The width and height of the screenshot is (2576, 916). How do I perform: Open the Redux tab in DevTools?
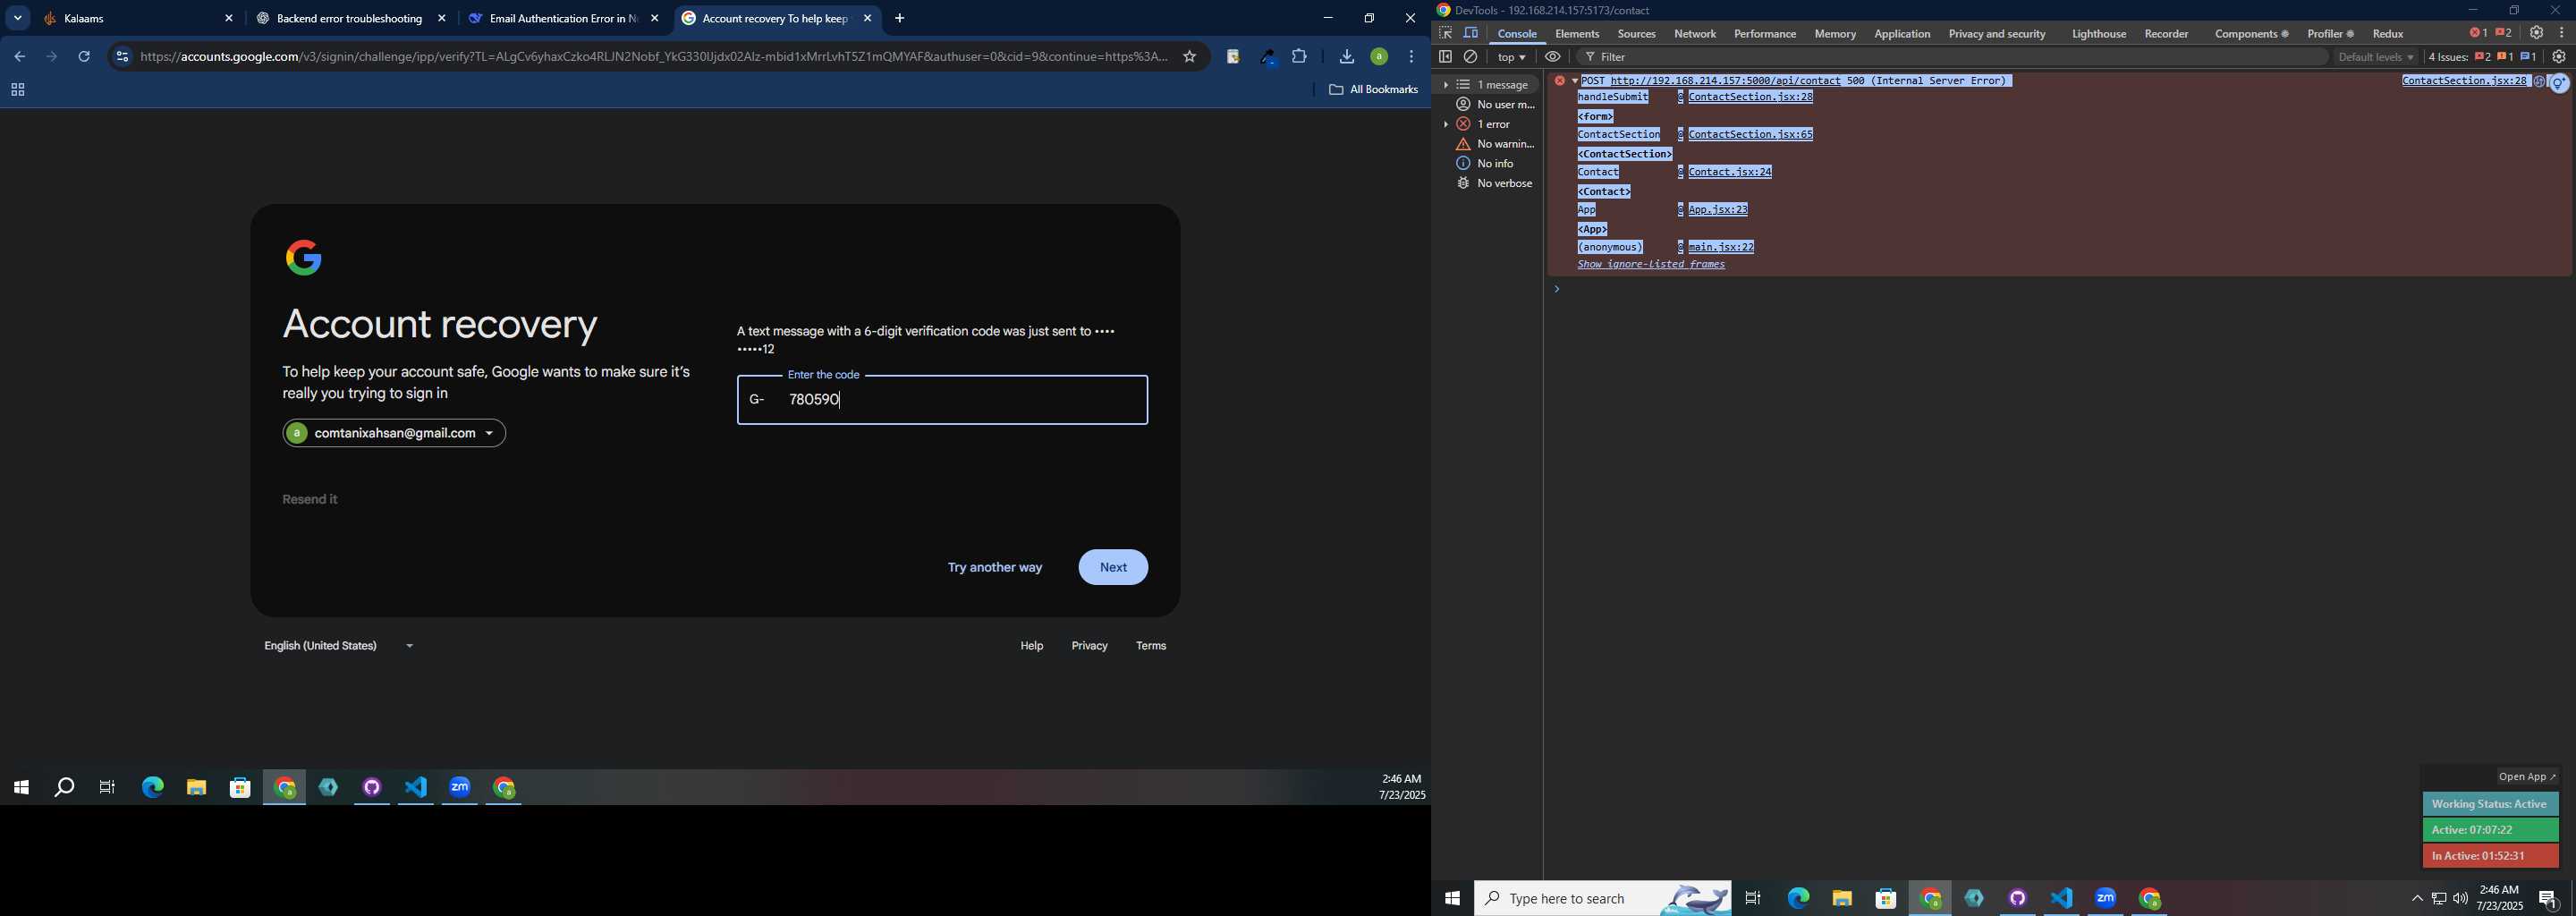pos(2388,34)
